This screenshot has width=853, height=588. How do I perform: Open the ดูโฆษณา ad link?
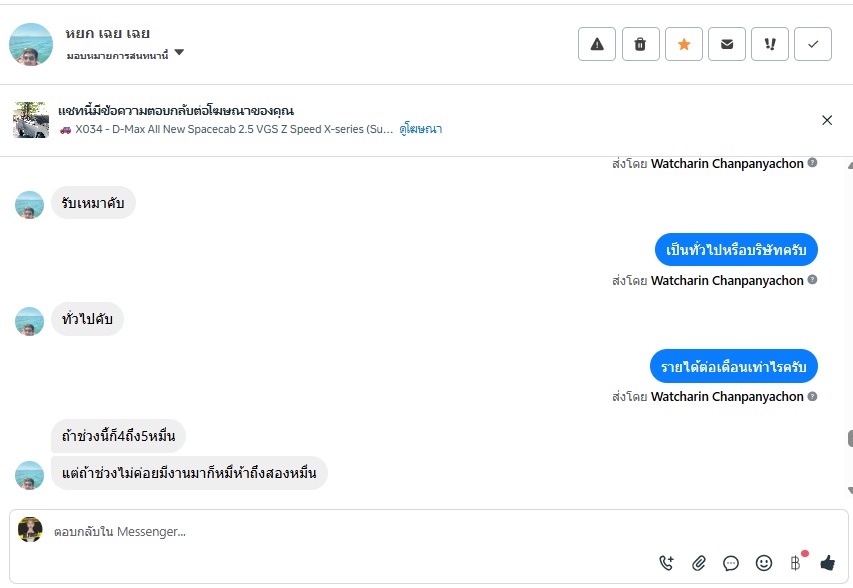click(420, 129)
